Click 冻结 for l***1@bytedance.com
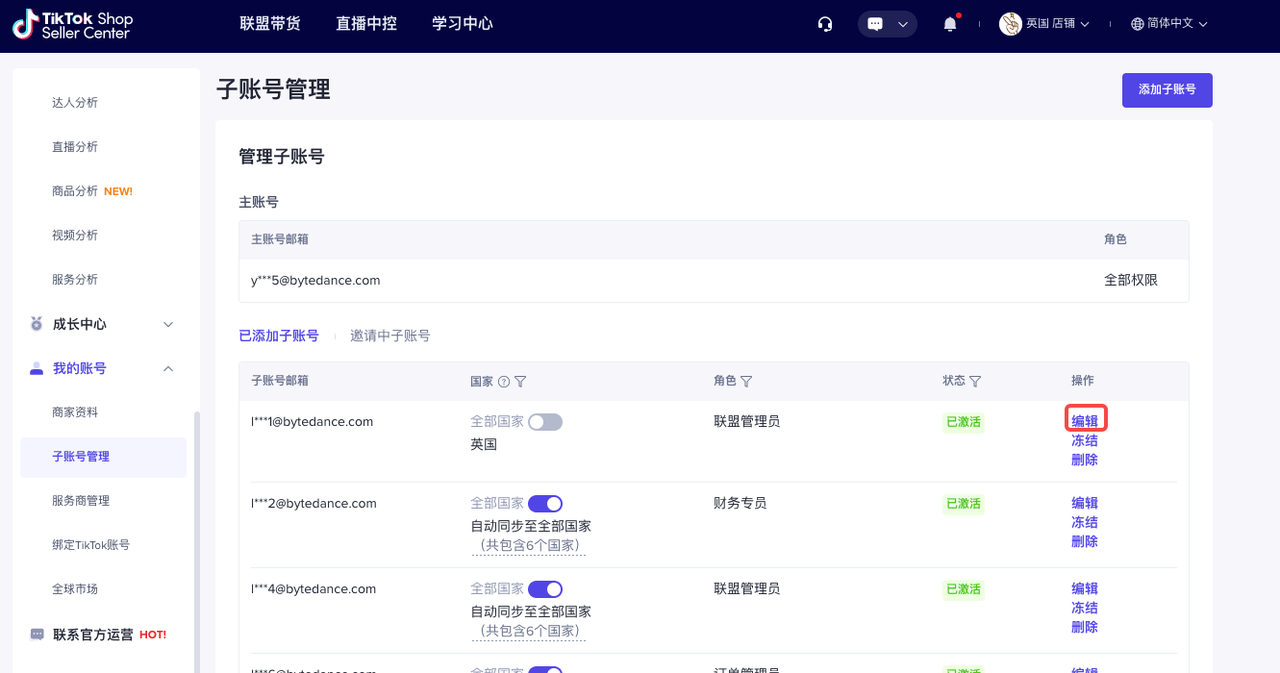This screenshot has height=673, width=1280. [1084, 441]
